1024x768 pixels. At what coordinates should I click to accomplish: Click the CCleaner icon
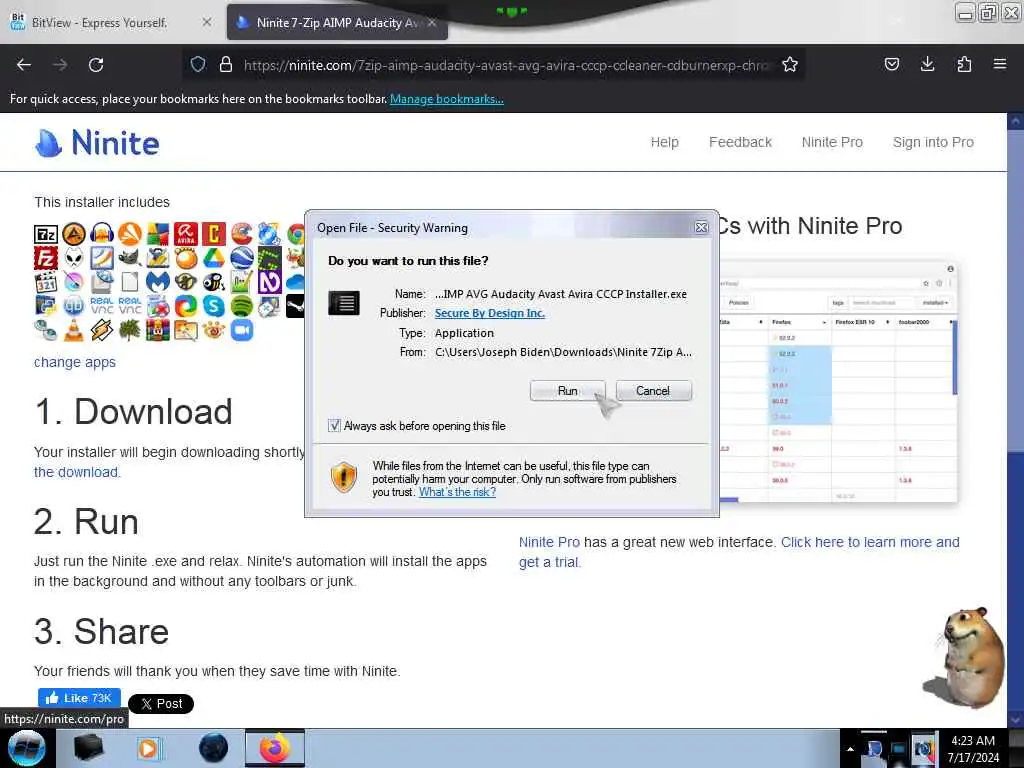(242, 234)
